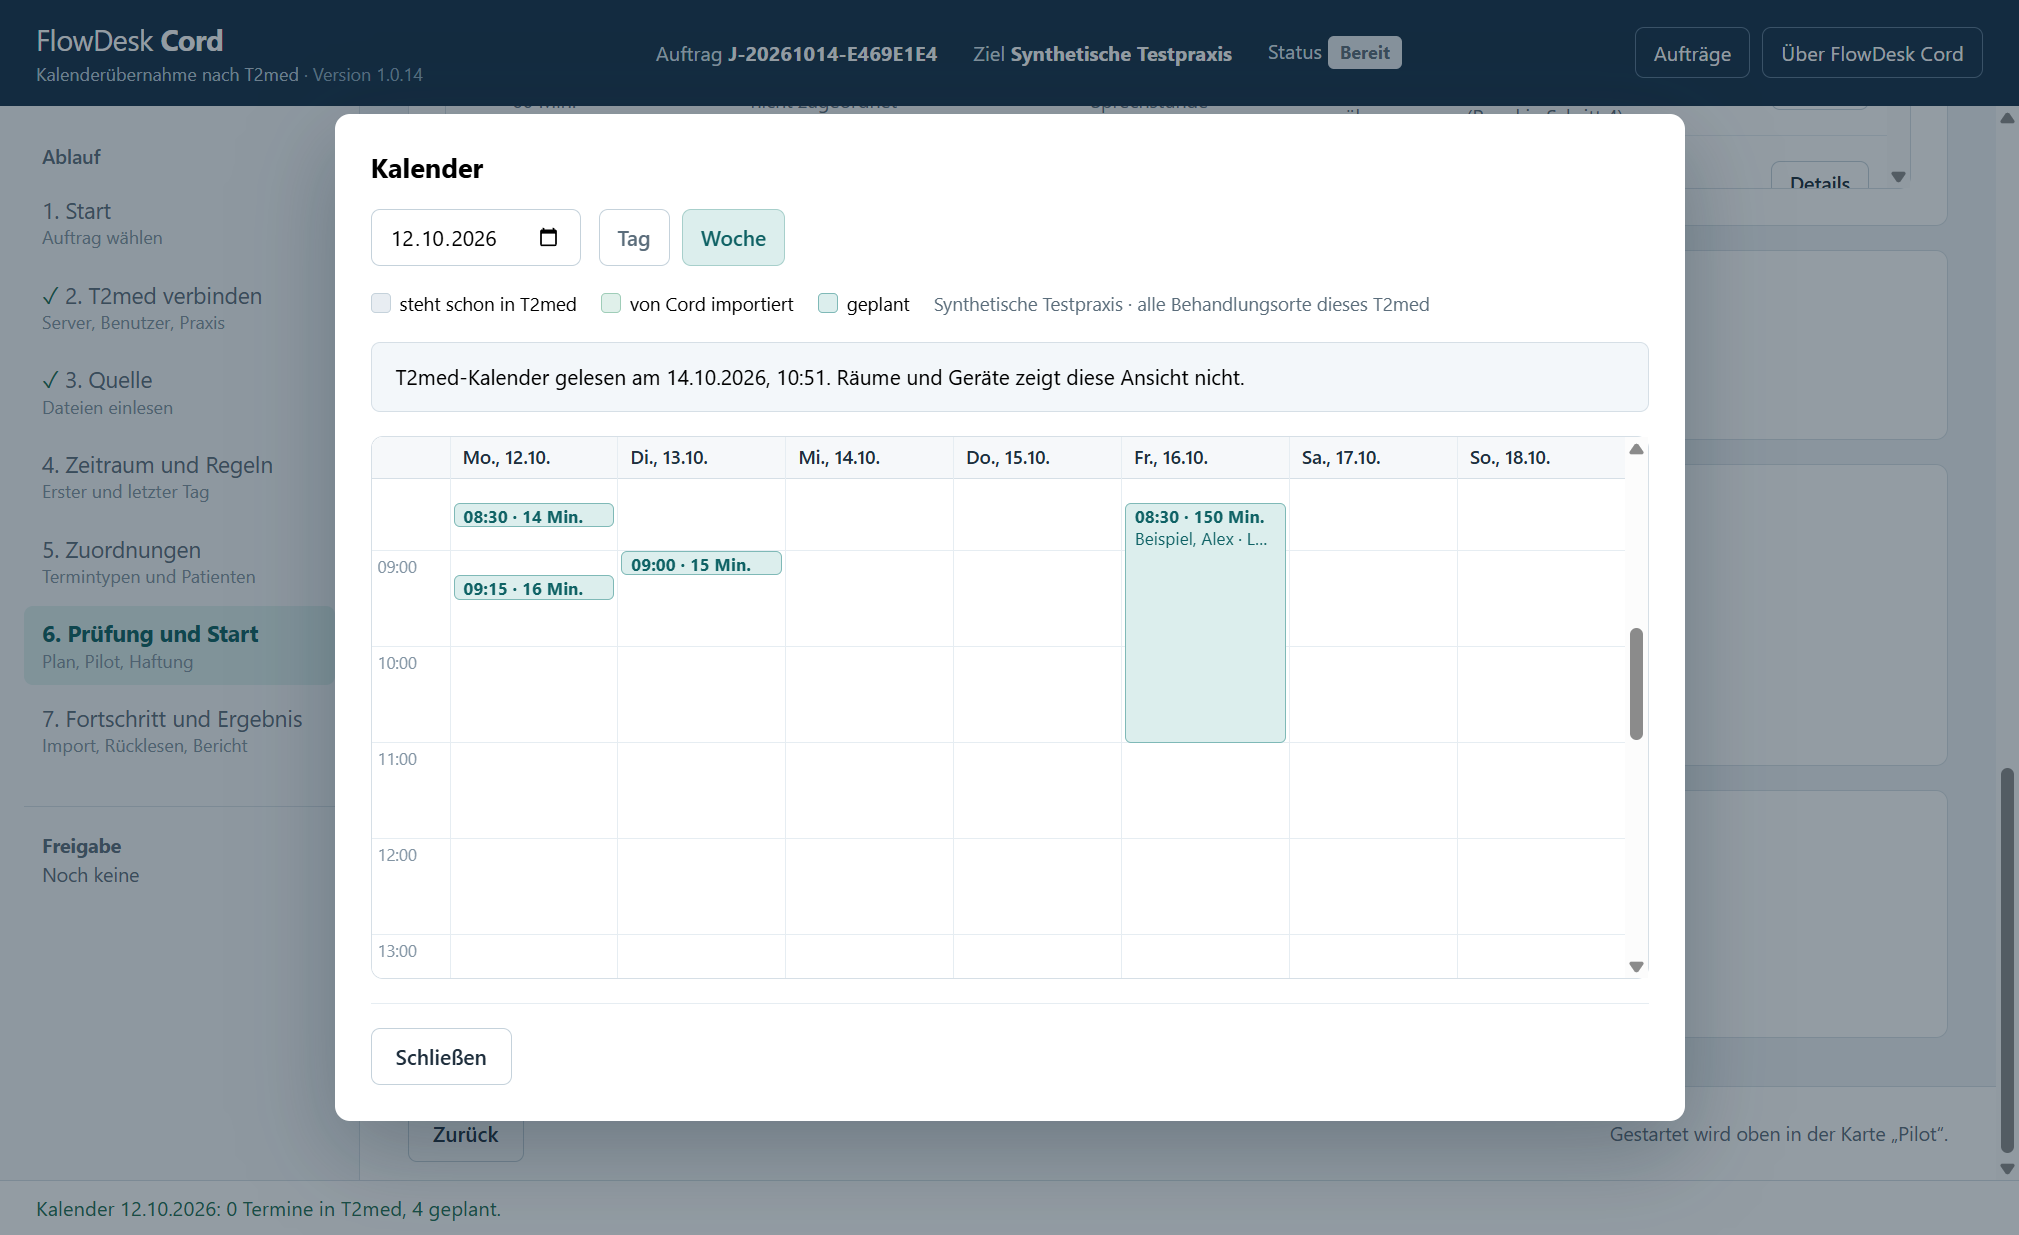
Task: Click the So., 18.10. column header
Action: click(1541, 458)
